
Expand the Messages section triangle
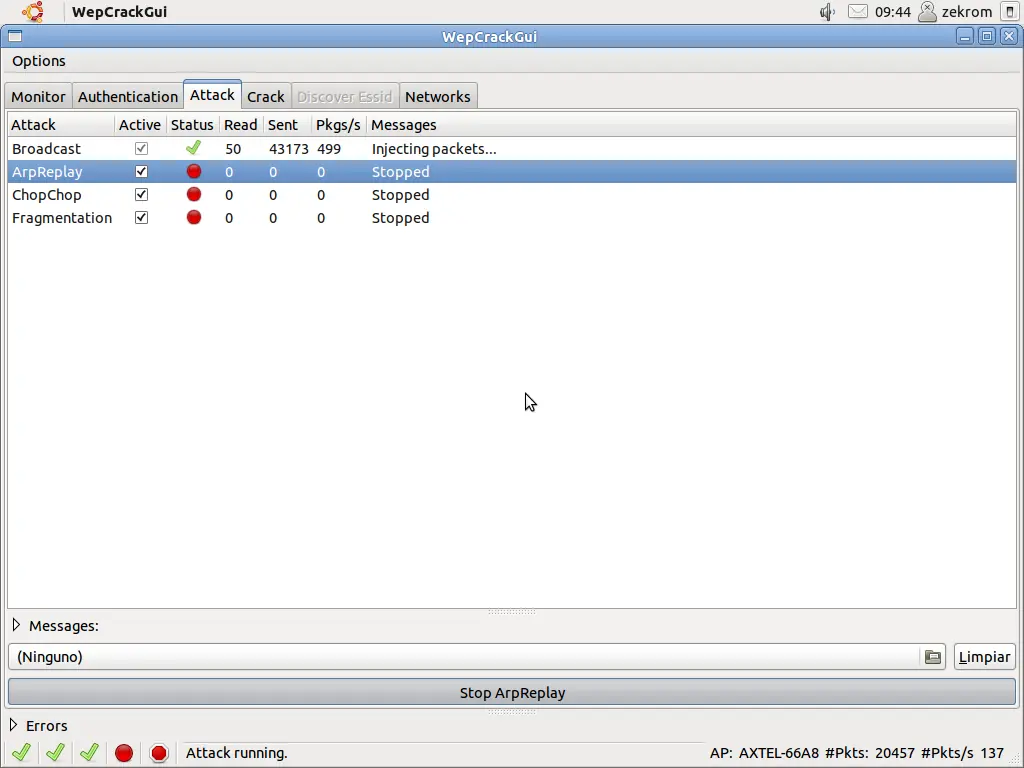[x=16, y=625]
